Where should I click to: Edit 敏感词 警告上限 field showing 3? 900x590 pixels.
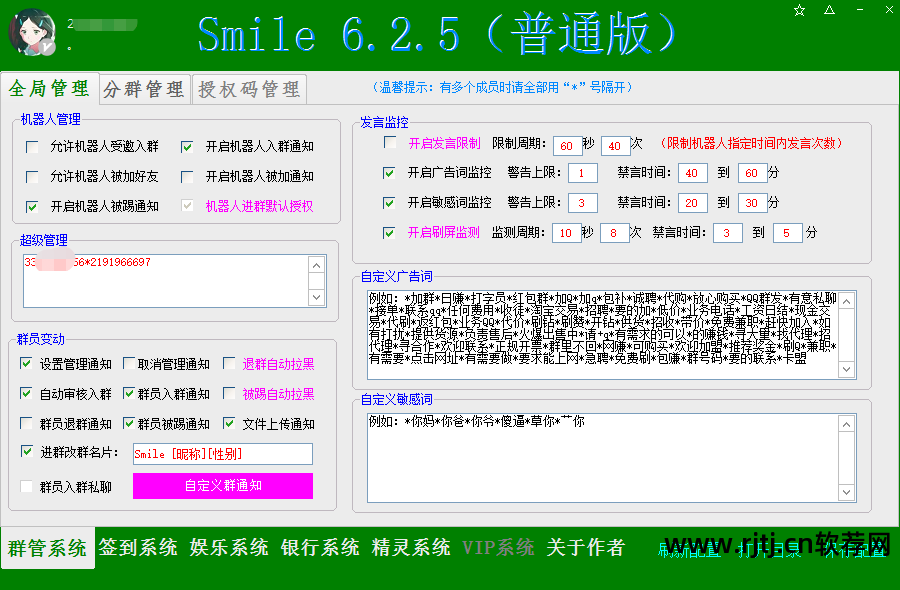pyautogui.click(x=583, y=203)
